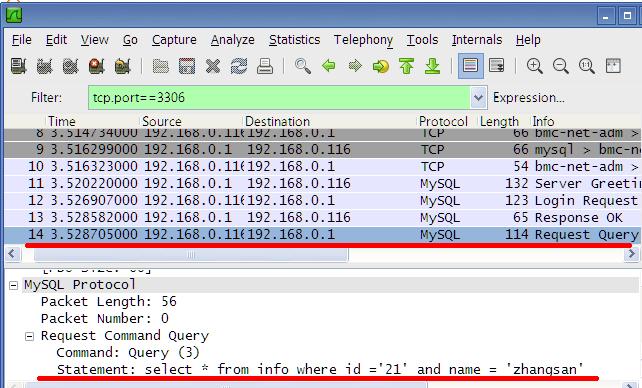Click in the tcp.port==3306 filter field
Viewport: 642px width, 388px height.
[x=279, y=98]
